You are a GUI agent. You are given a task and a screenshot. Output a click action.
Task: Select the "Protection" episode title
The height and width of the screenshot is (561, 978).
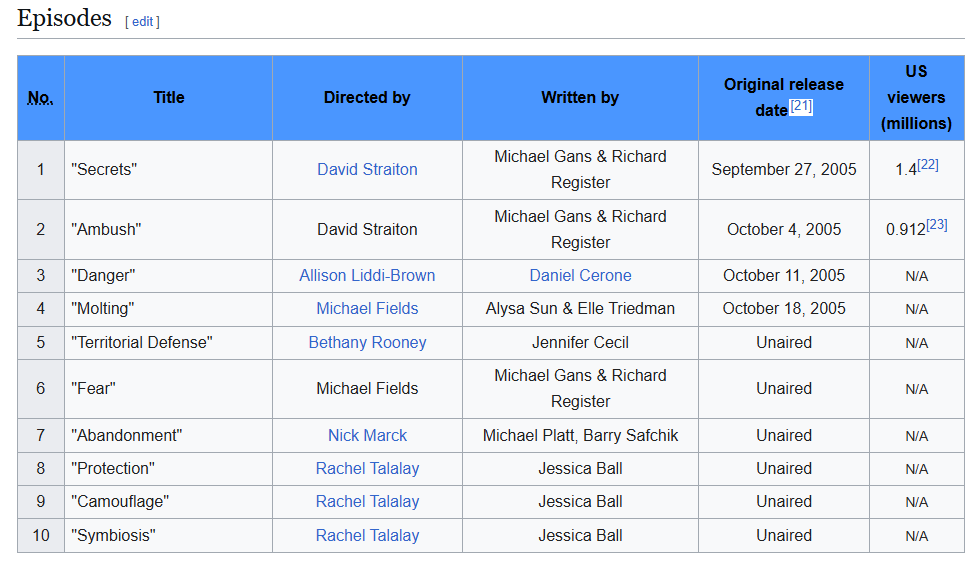tap(113, 468)
